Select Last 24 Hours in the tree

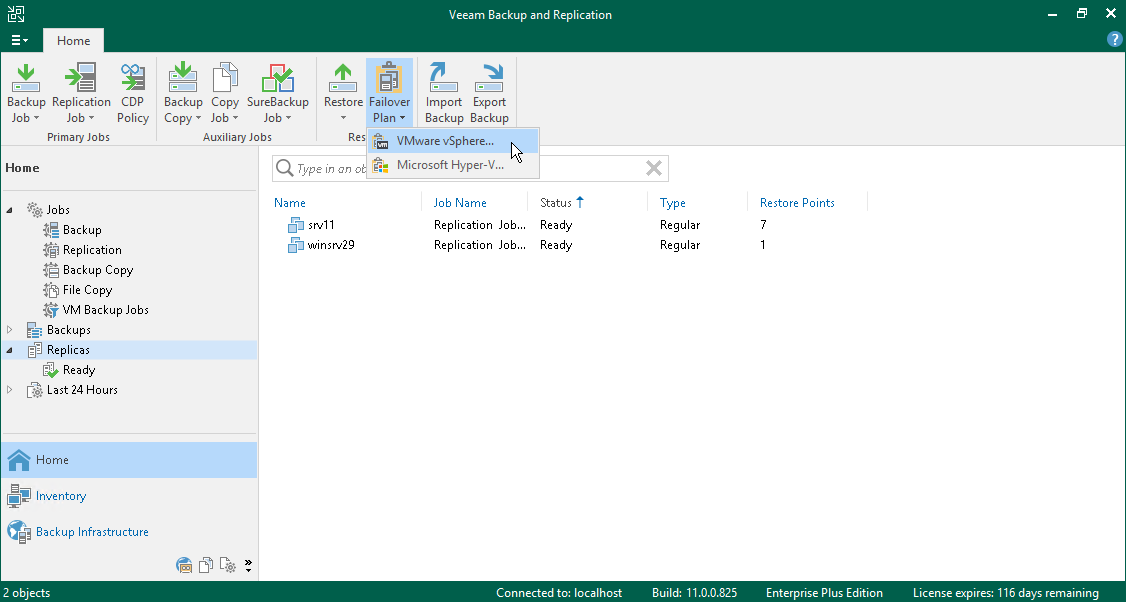(82, 390)
